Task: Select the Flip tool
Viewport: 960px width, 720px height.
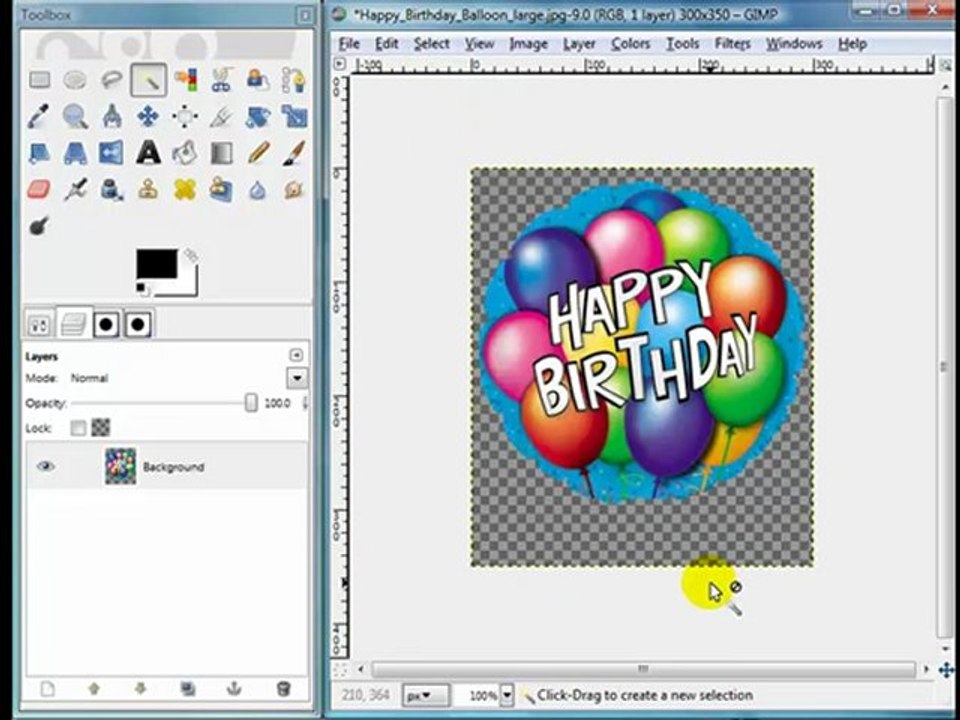Action: pos(111,152)
